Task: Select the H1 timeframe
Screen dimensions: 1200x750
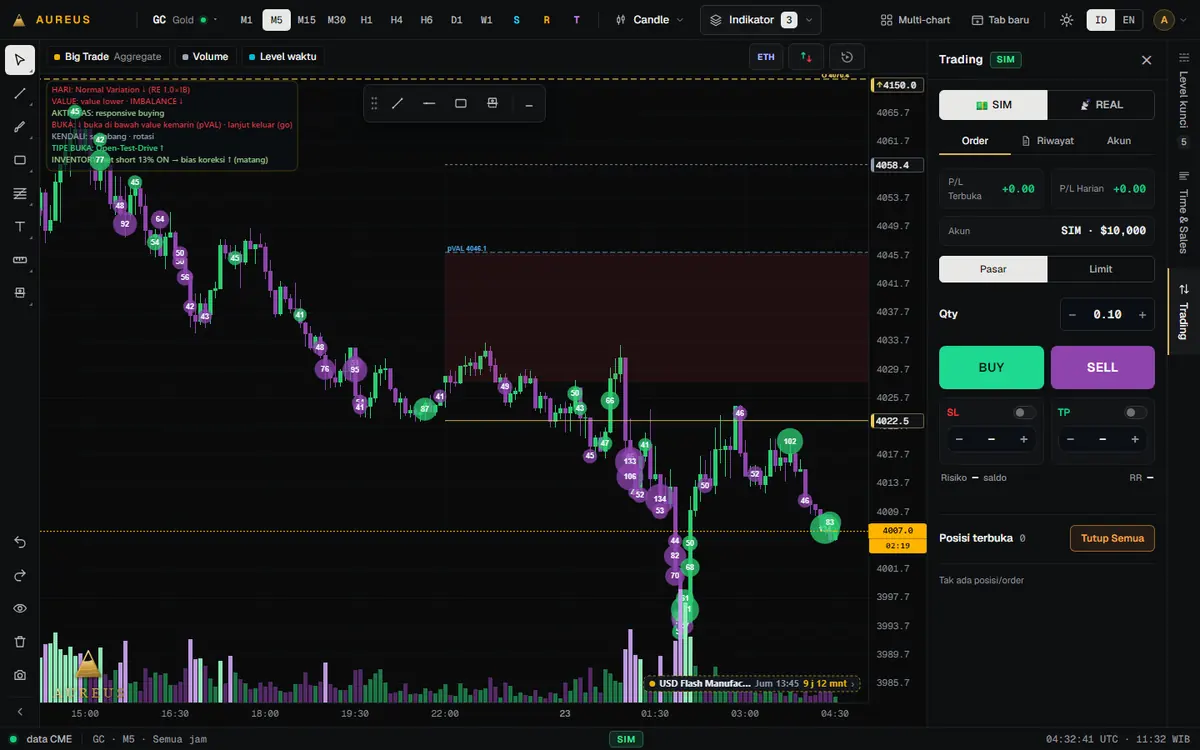Action: tap(367, 20)
